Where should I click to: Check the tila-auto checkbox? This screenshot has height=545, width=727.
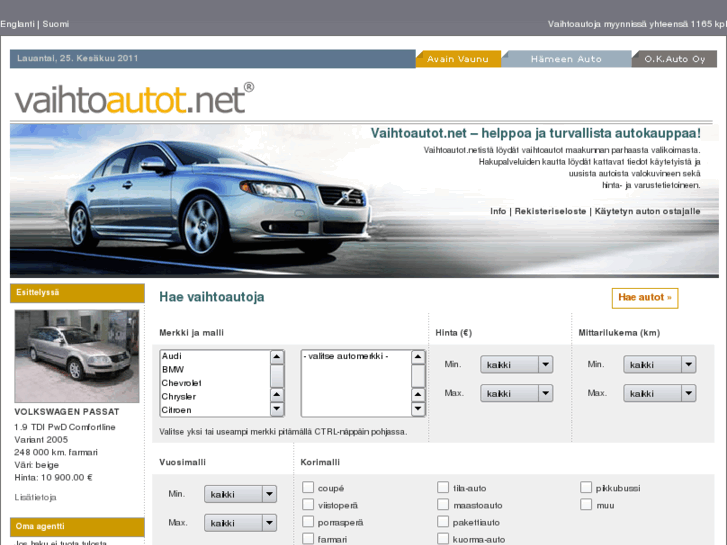[x=443, y=487]
